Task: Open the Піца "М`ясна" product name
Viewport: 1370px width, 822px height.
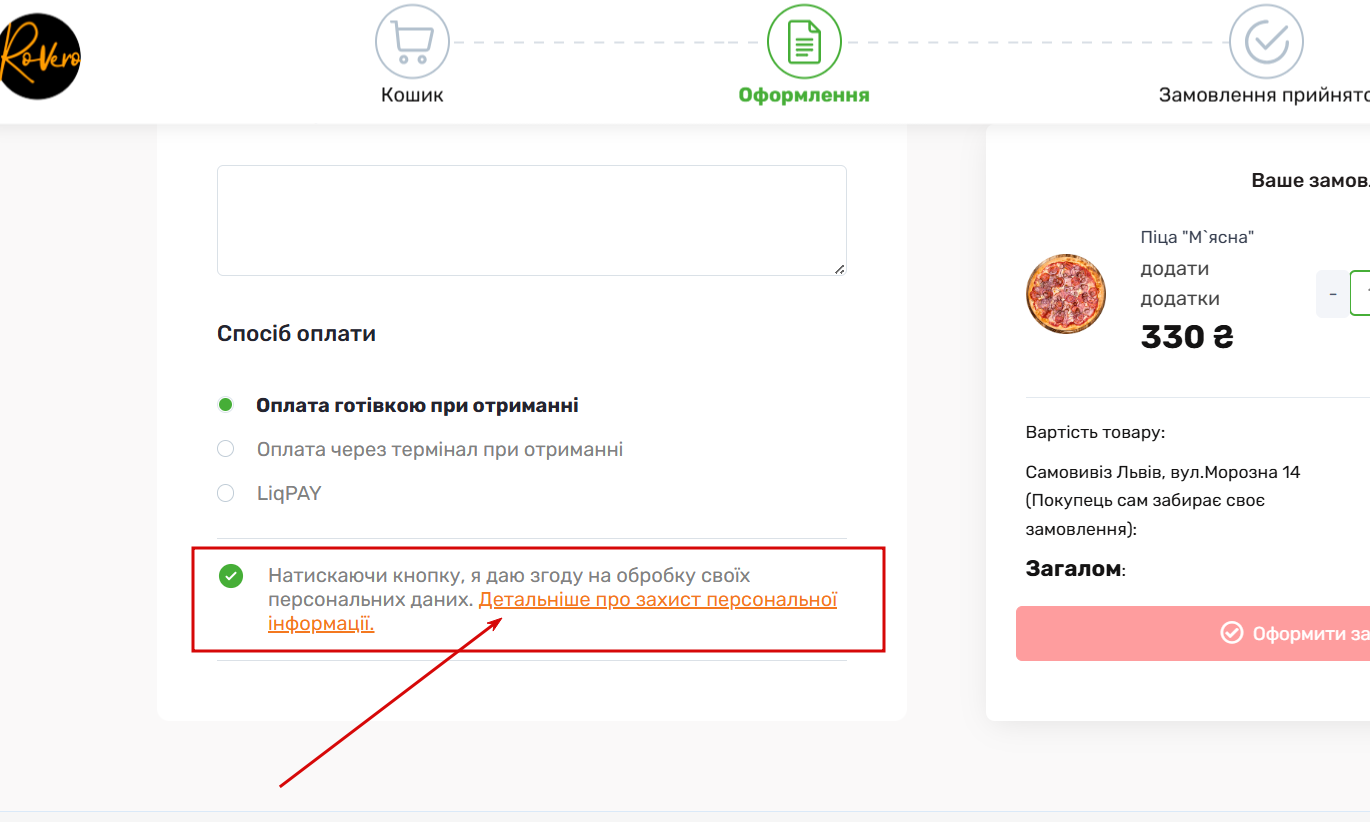Action: (x=1197, y=237)
